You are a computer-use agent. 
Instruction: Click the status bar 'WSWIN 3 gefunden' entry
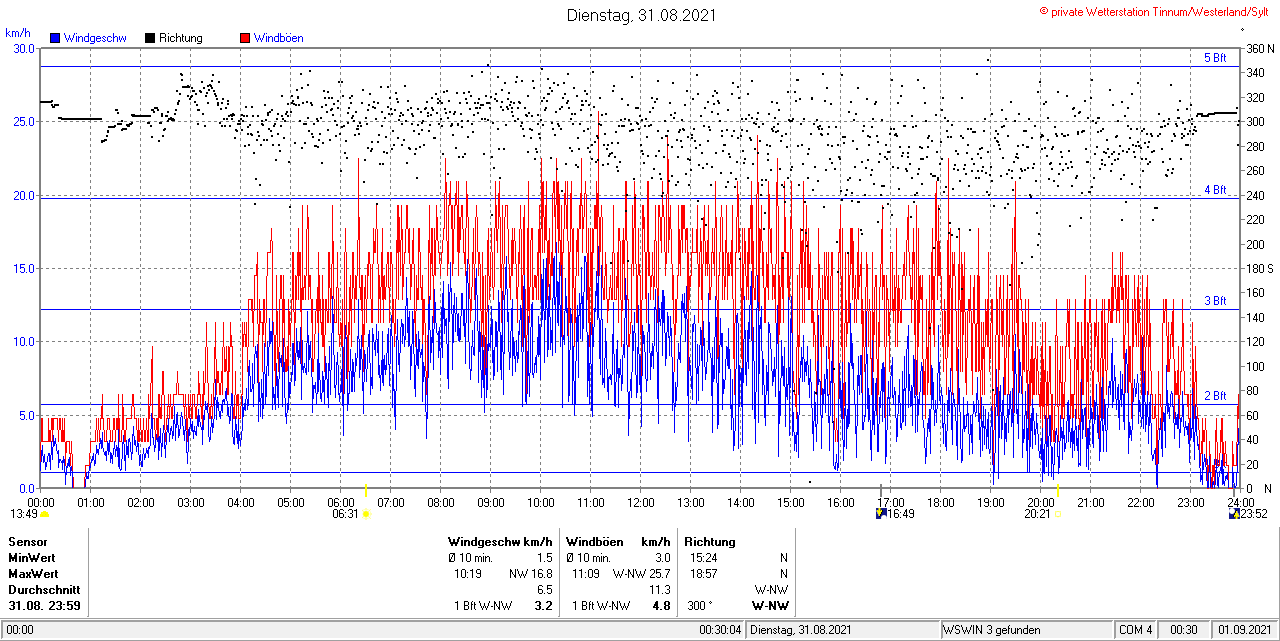tap(992, 630)
